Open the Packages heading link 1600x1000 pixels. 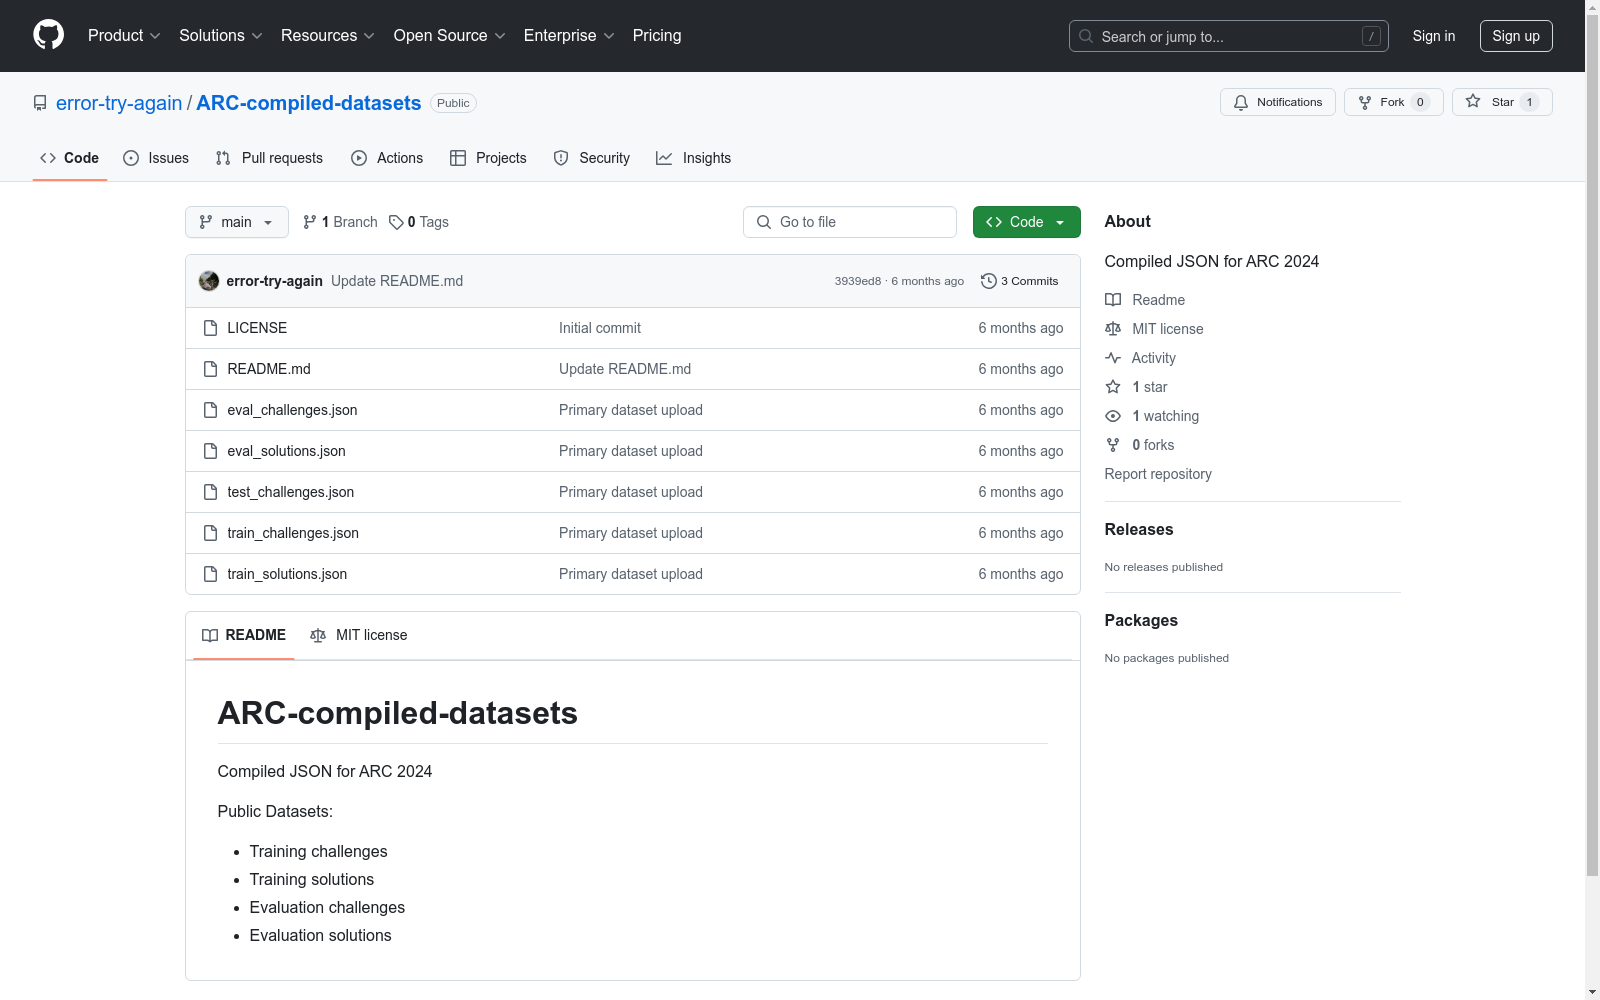[1141, 621]
